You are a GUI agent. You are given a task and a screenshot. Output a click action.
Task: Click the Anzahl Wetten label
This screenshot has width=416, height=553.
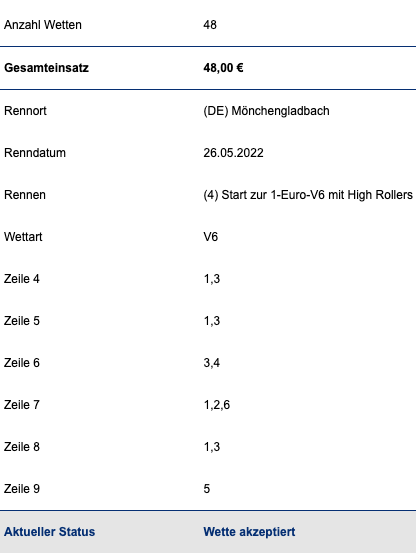[43, 25]
